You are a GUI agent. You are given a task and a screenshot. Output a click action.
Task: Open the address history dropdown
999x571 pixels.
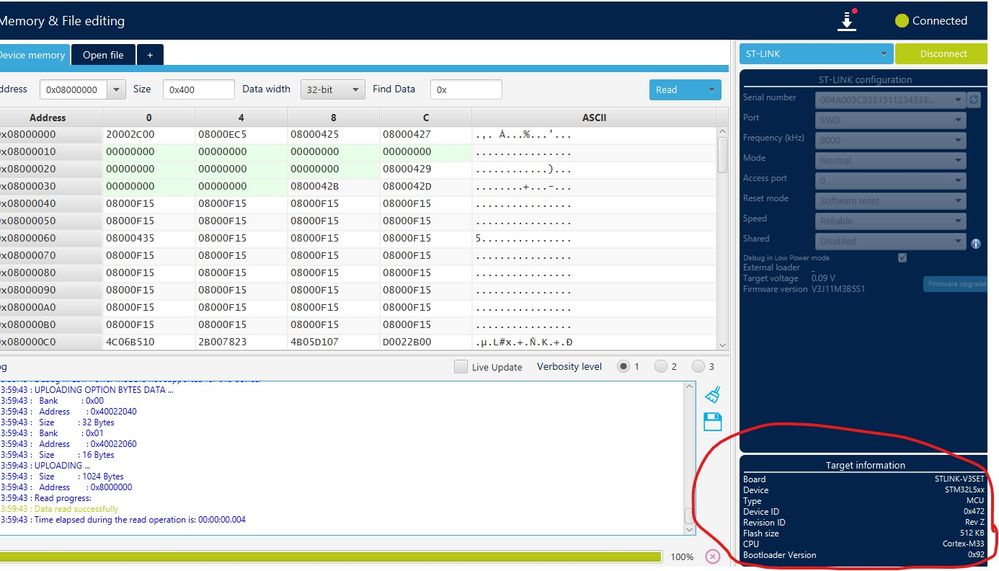click(x=116, y=90)
